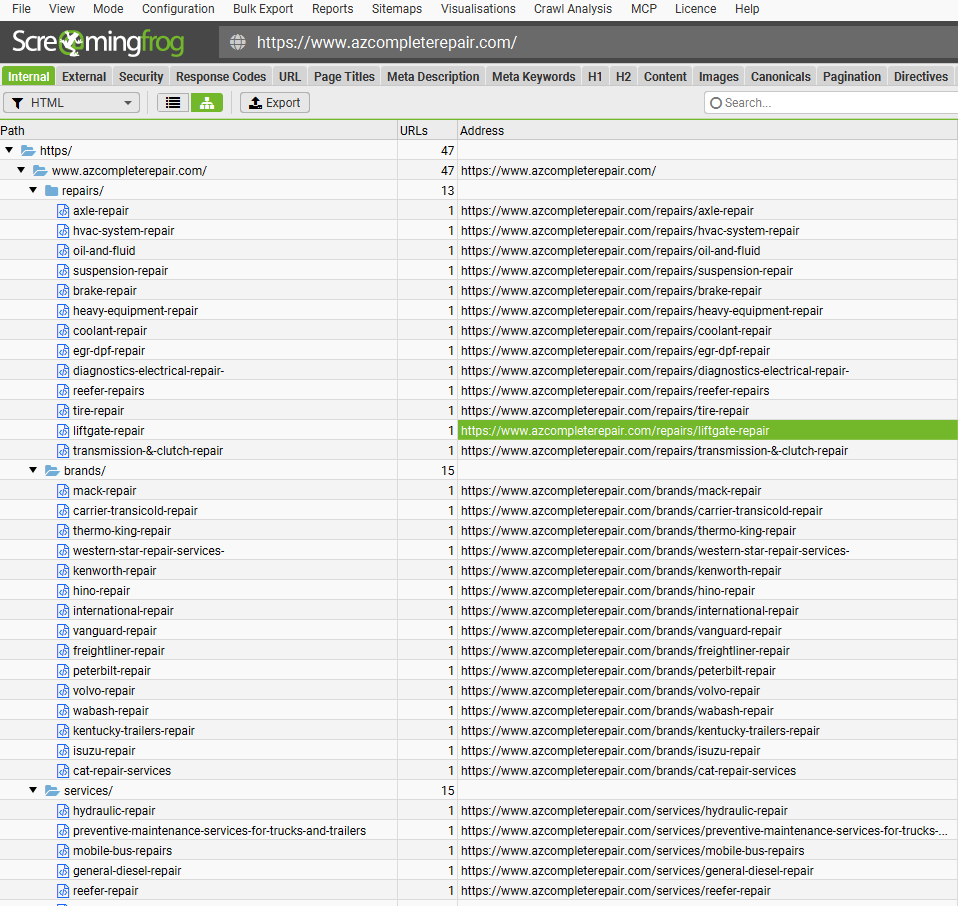The height and width of the screenshot is (906, 958).
Task: Click the liftgate-repair page icon
Action: [x=63, y=431]
